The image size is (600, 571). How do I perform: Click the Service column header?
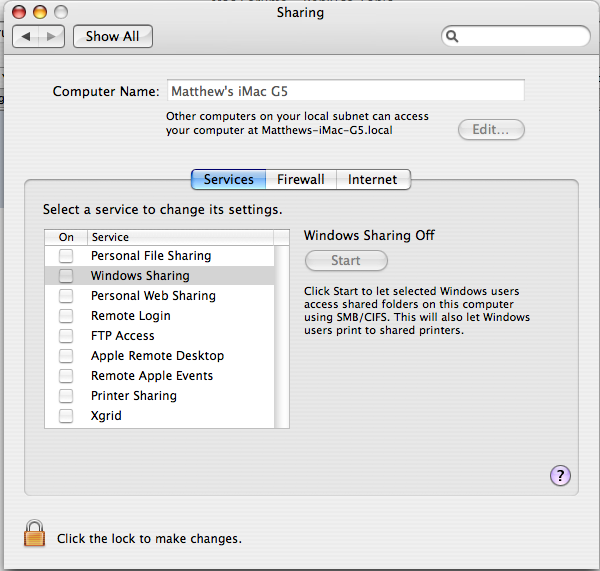[180, 237]
